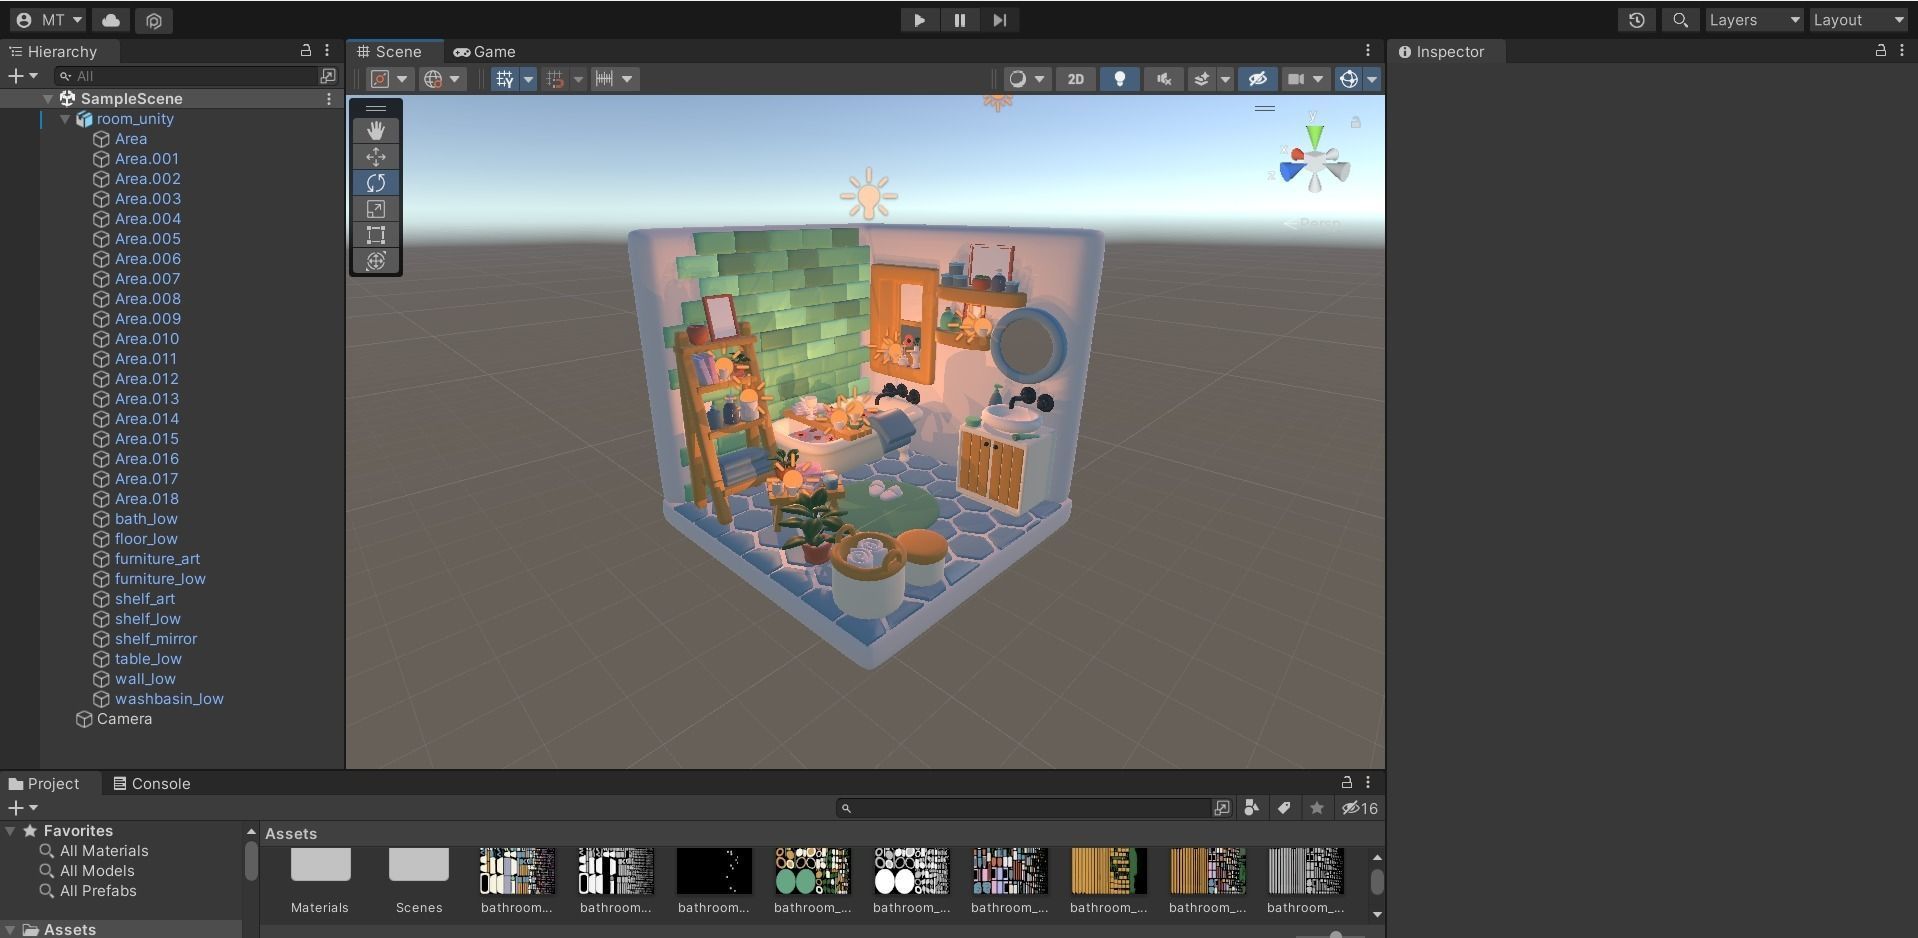Toggle grid visibility in Scene view
Viewport: 1918px width, 938px height.
[505, 79]
